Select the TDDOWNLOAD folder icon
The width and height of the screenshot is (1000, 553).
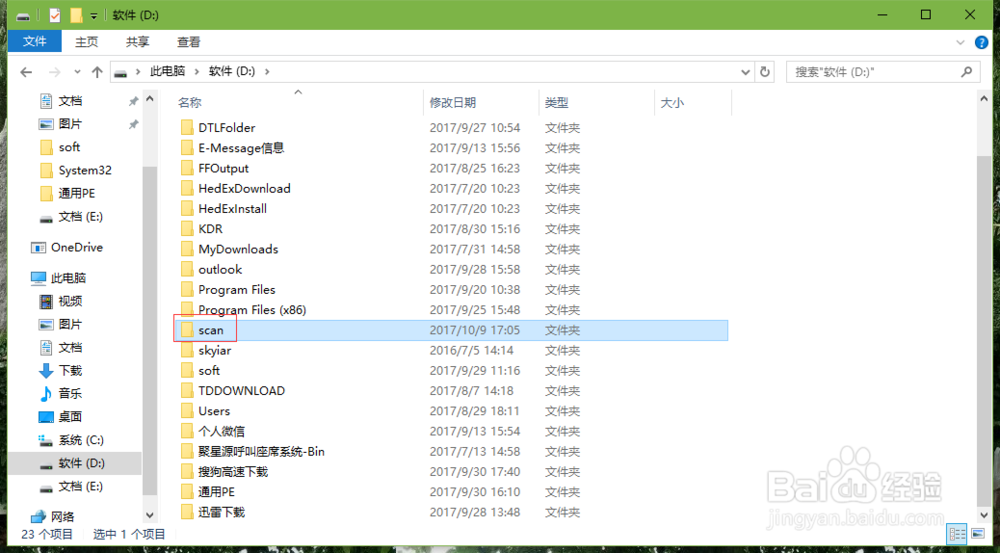pyautogui.click(x=187, y=391)
